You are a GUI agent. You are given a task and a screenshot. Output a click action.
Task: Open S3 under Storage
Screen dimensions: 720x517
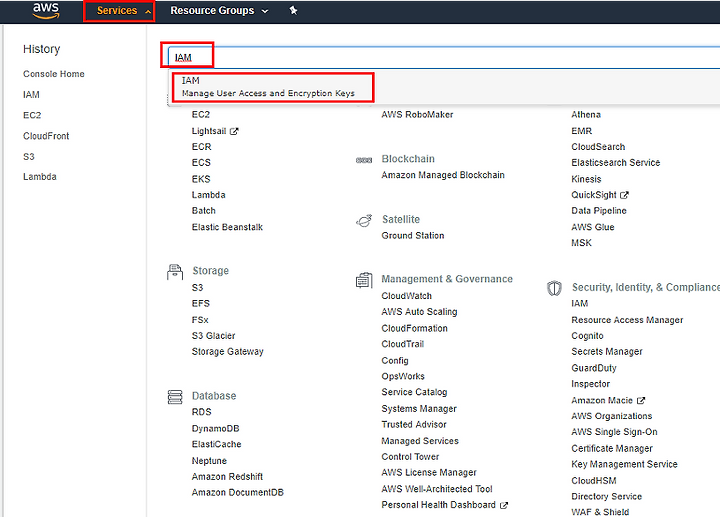197,288
